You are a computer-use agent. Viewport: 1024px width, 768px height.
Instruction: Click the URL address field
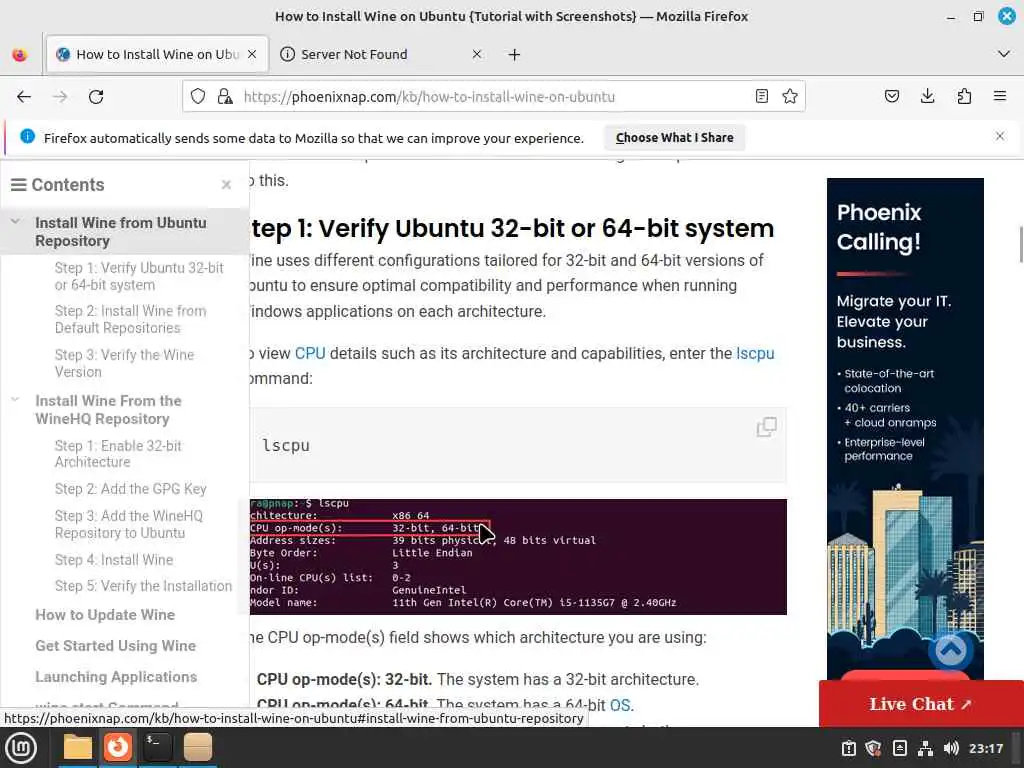coord(494,97)
